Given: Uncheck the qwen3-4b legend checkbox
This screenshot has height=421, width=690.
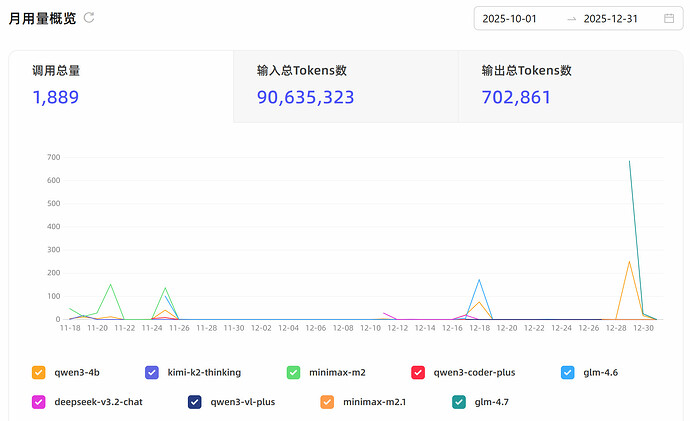Looking at the screenshot, I should tap(39, 373).
